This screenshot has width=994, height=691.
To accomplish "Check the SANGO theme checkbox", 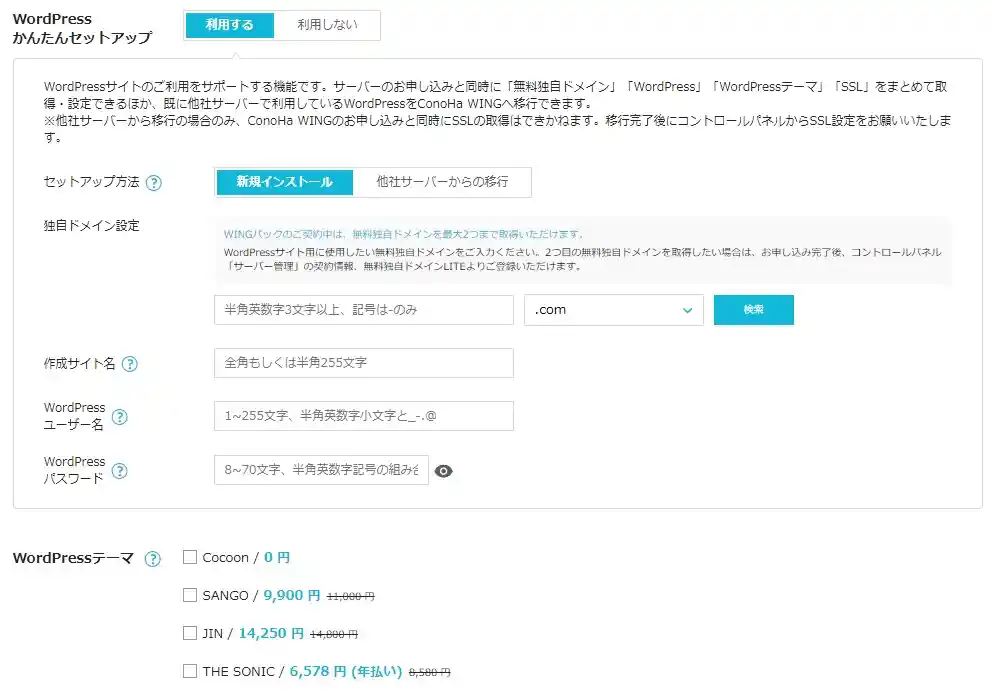I will (x=190, y=596).
